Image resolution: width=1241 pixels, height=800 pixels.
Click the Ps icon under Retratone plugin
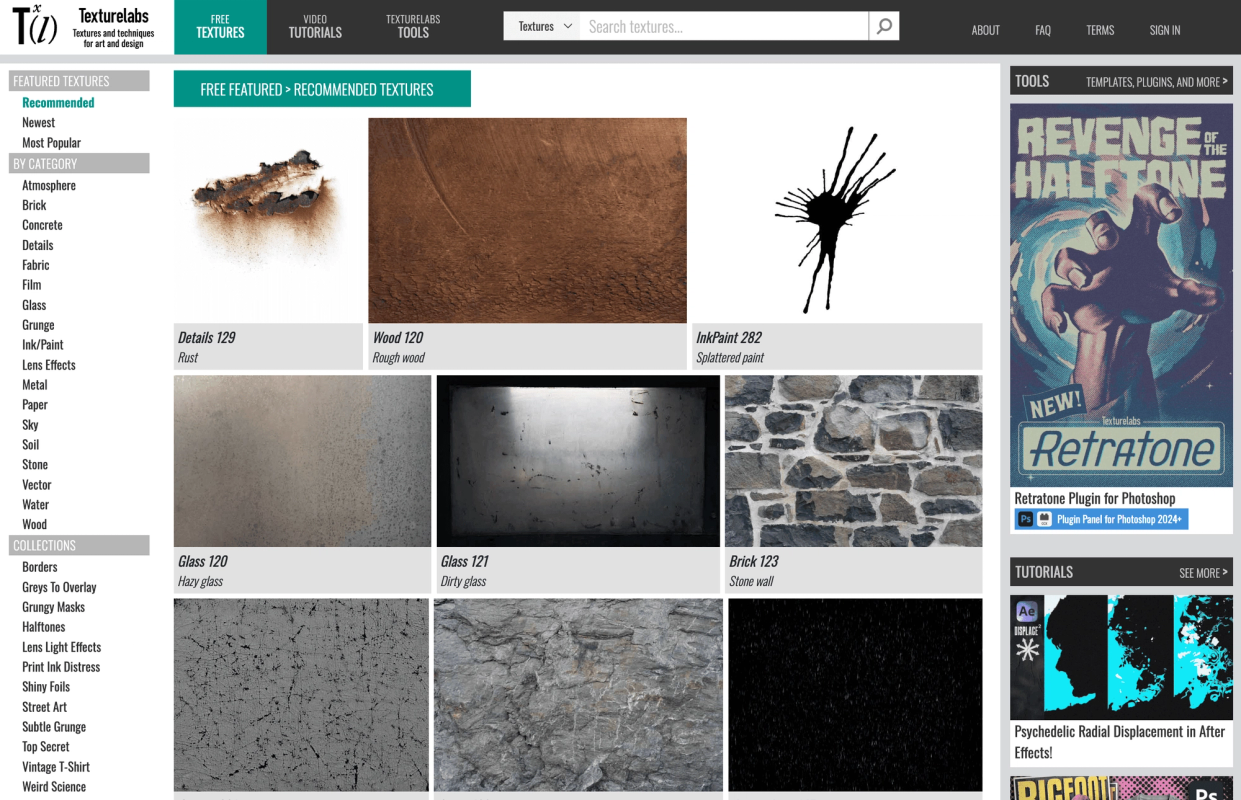click(1025, 519)
